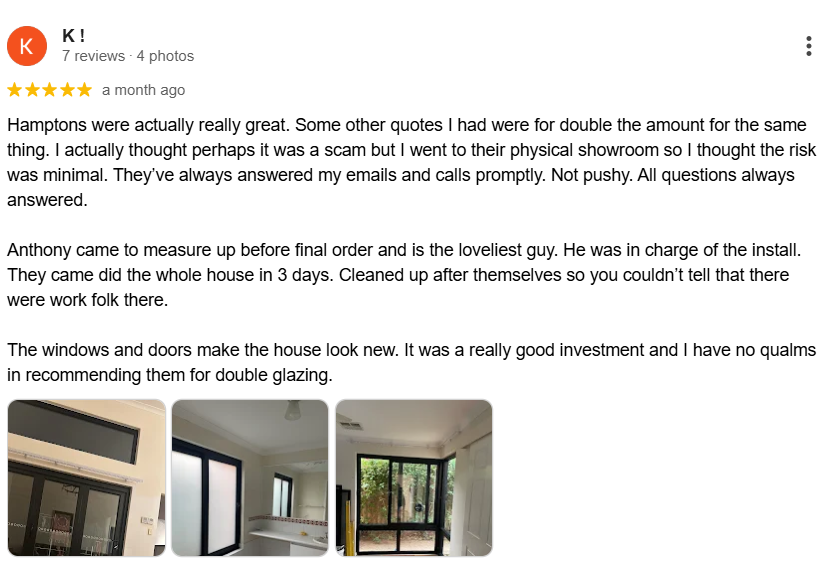This screenshot has height=561, width=825.
Task: Open the frosted glass bathroom window photo
Action: click(x=250, y=478)
